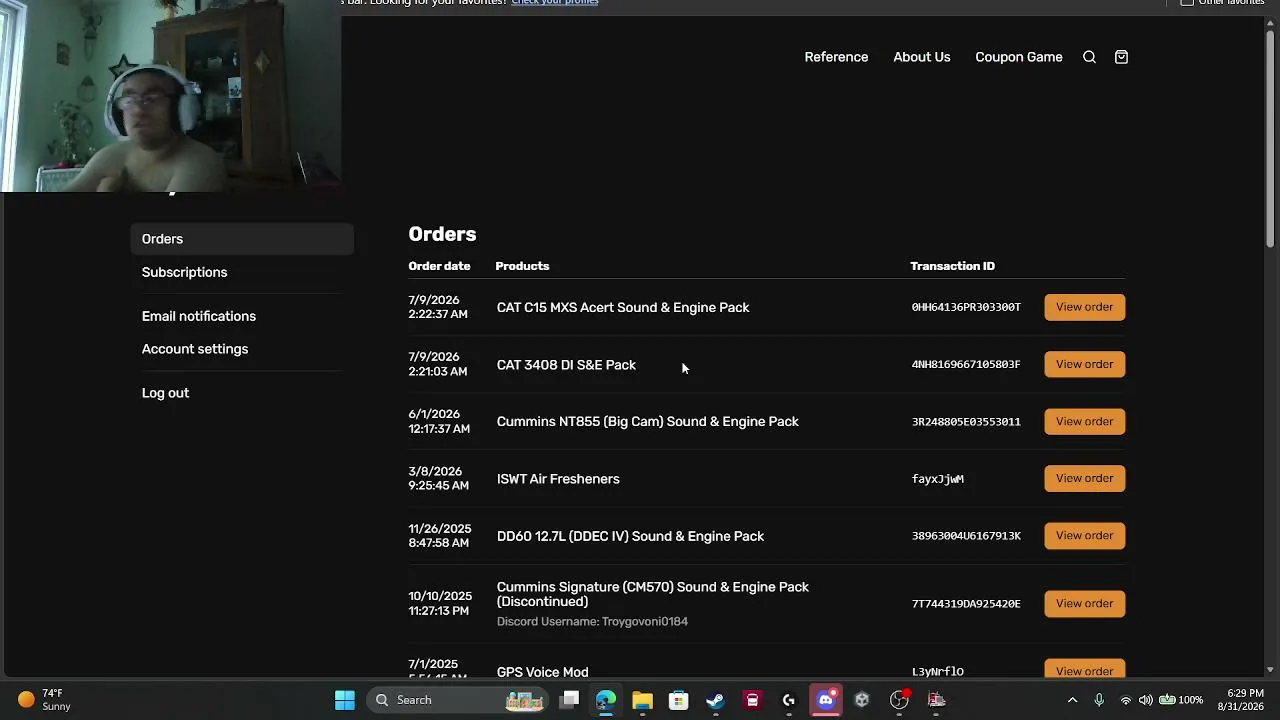View order for CAT 3408 DI S&E Pack
The height and width of the screenshot is (720, 1280).
1084,364
